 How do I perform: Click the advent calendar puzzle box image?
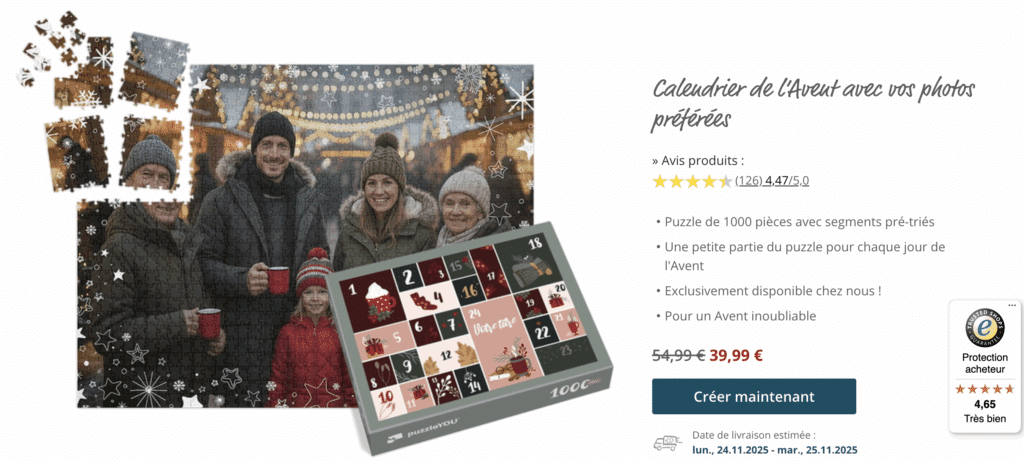pos(470,336)
